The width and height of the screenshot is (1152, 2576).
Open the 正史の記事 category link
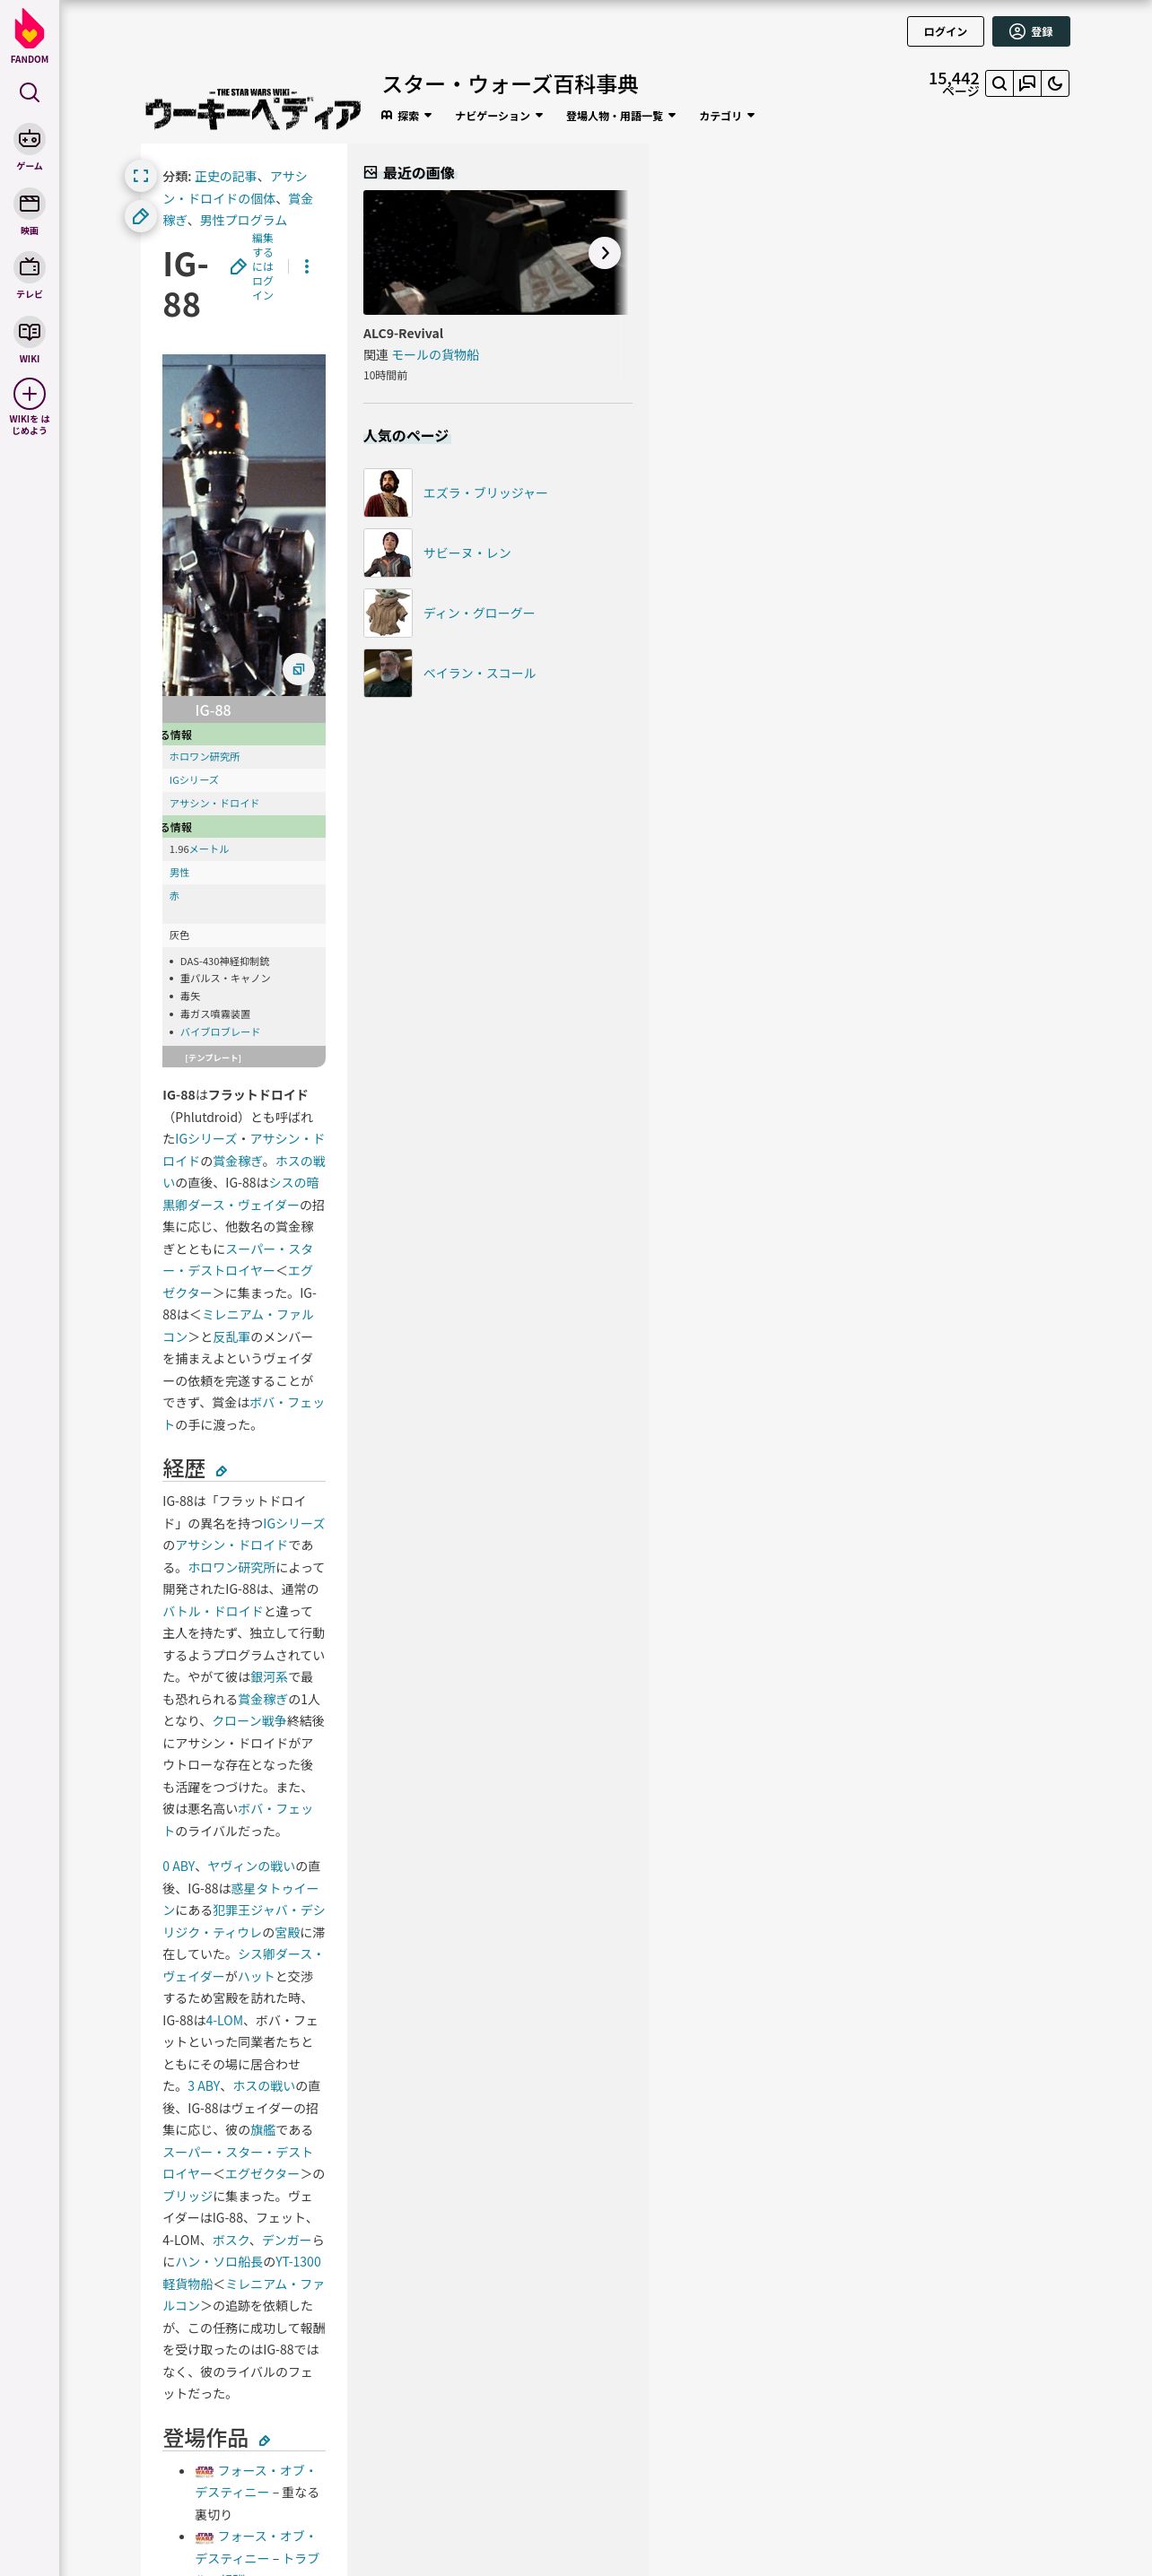[225, 176]
